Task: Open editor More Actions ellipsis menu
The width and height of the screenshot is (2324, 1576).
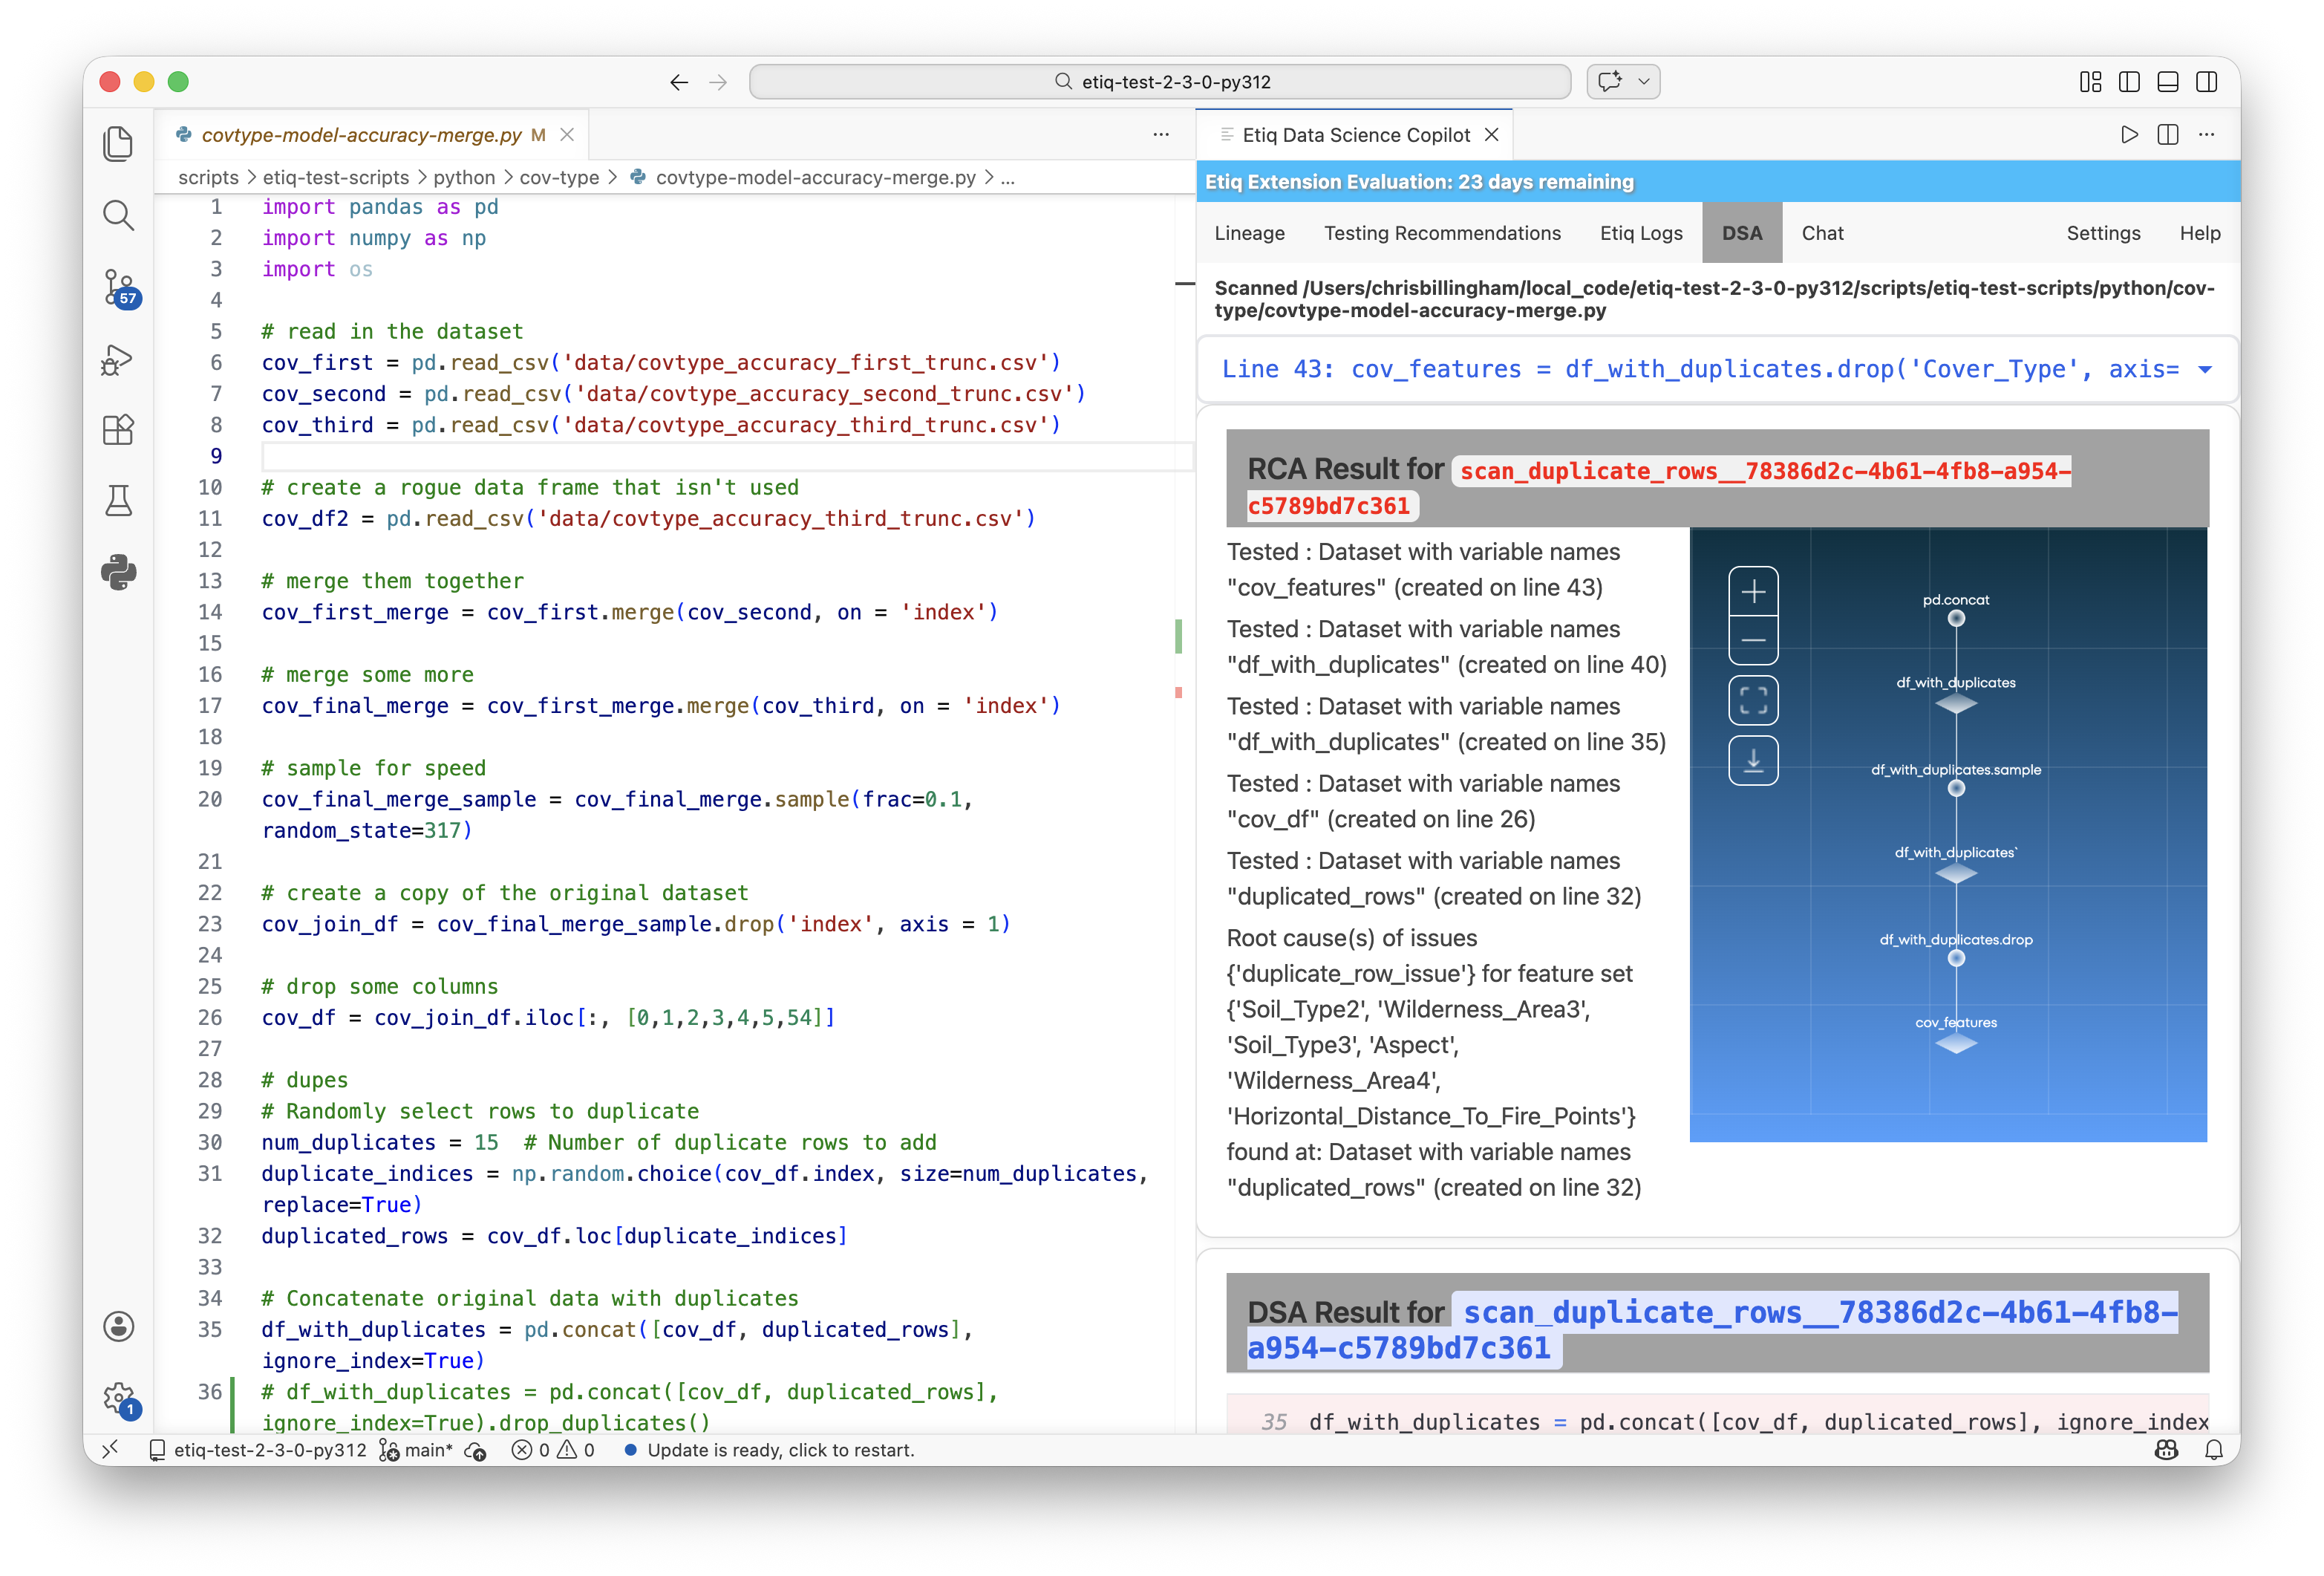Action: 1160,134
